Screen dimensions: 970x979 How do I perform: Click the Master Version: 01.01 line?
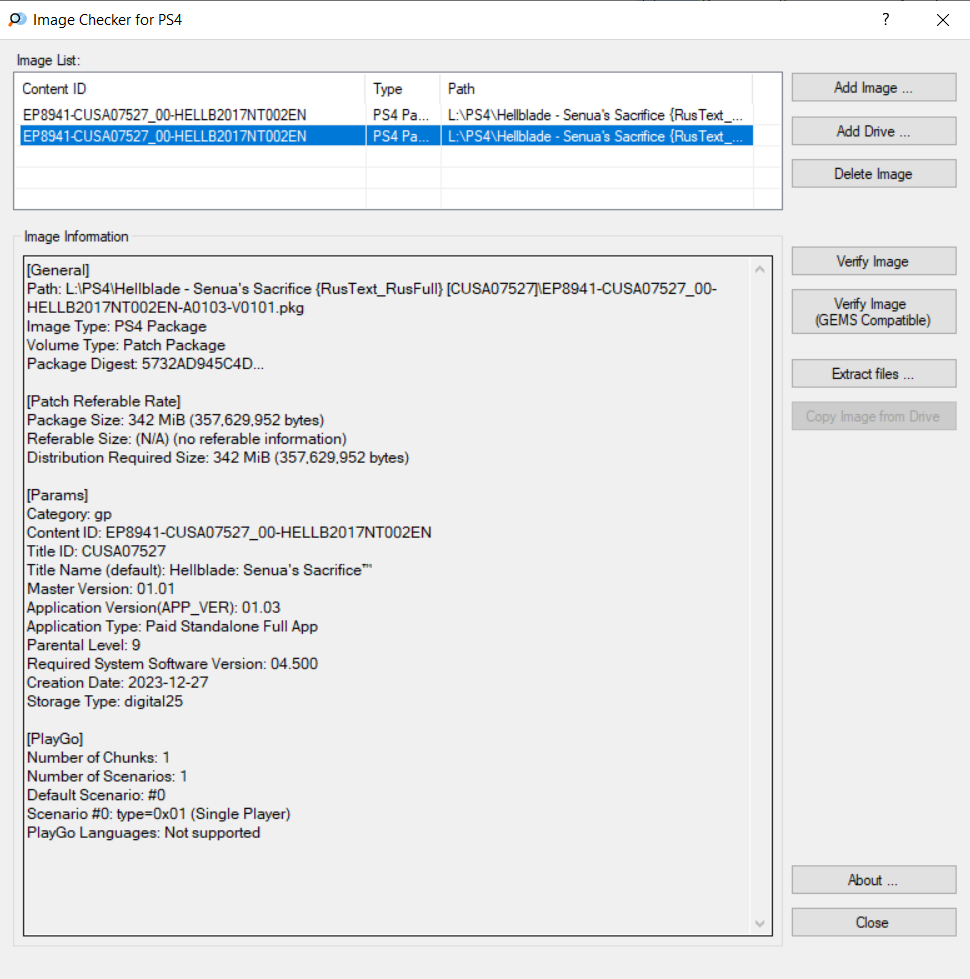101,589
